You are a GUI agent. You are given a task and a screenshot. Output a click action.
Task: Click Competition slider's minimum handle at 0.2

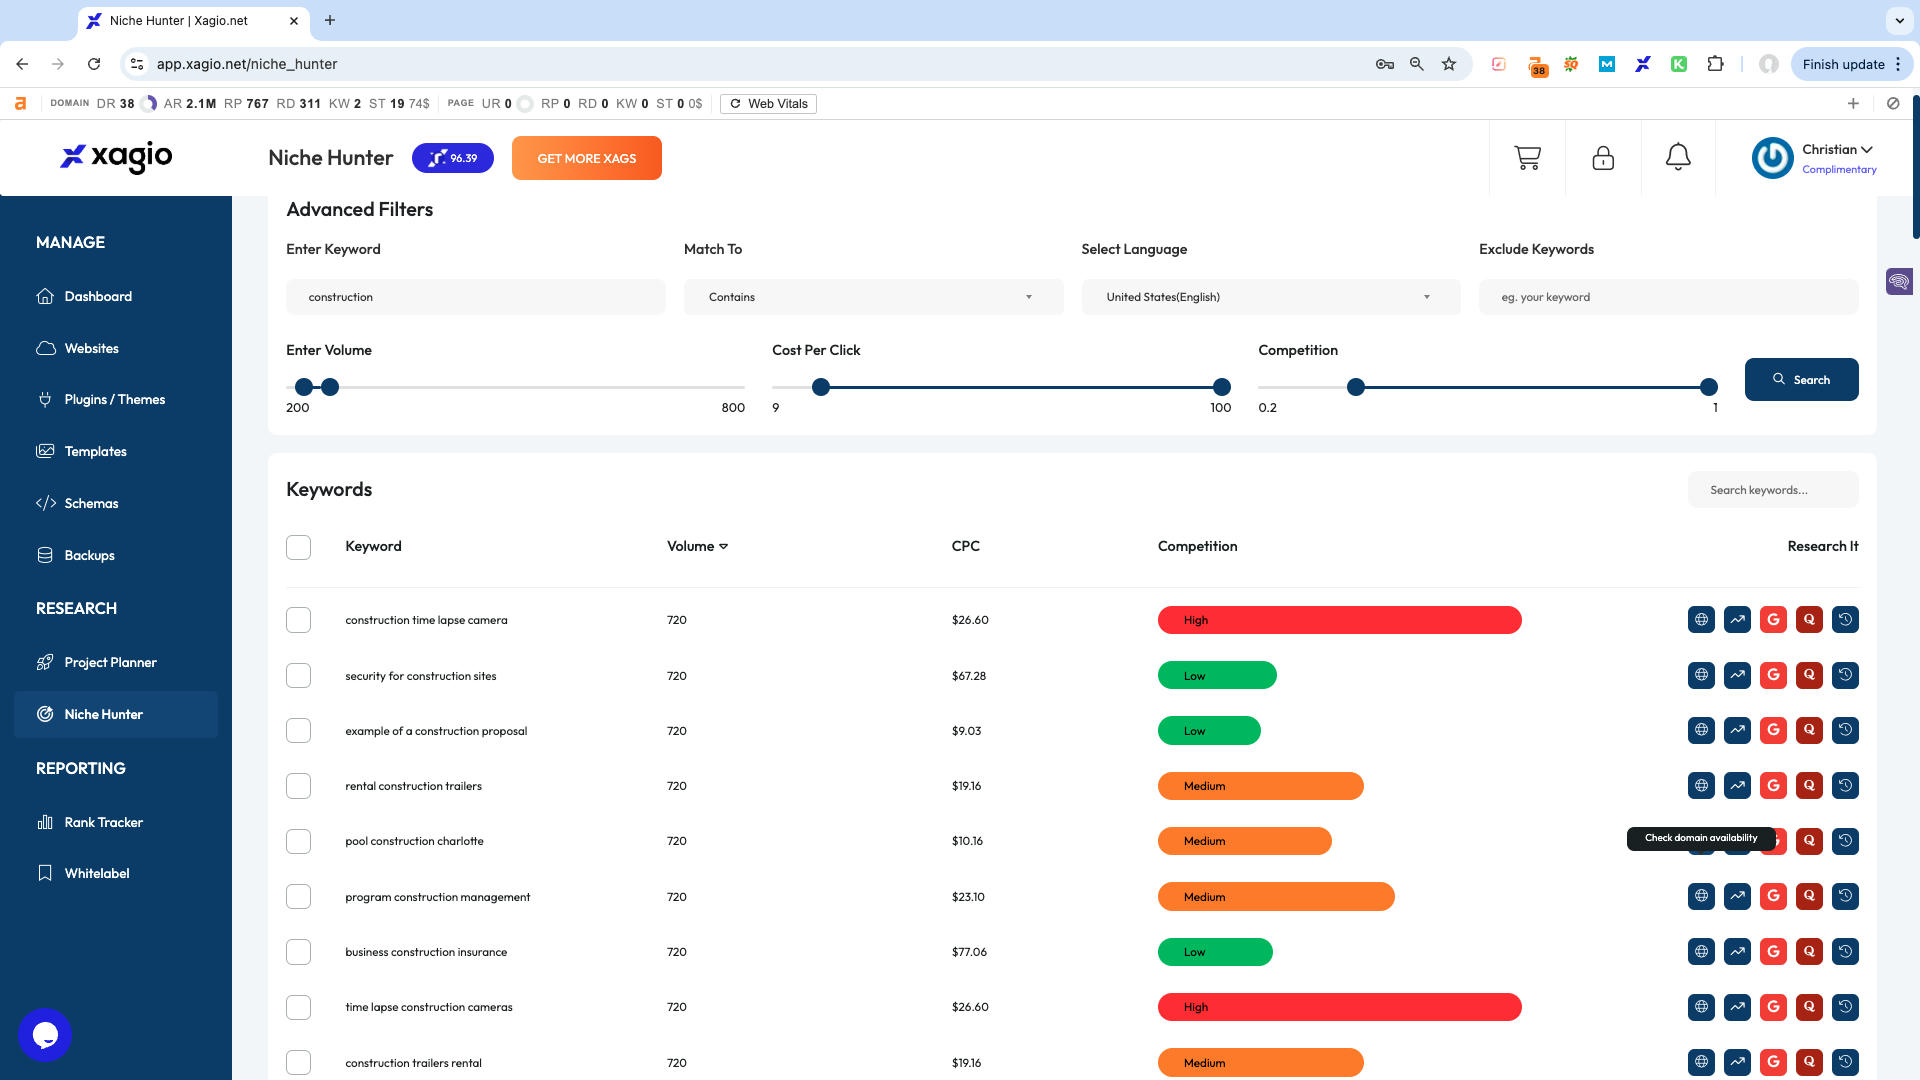point(1356,387)
